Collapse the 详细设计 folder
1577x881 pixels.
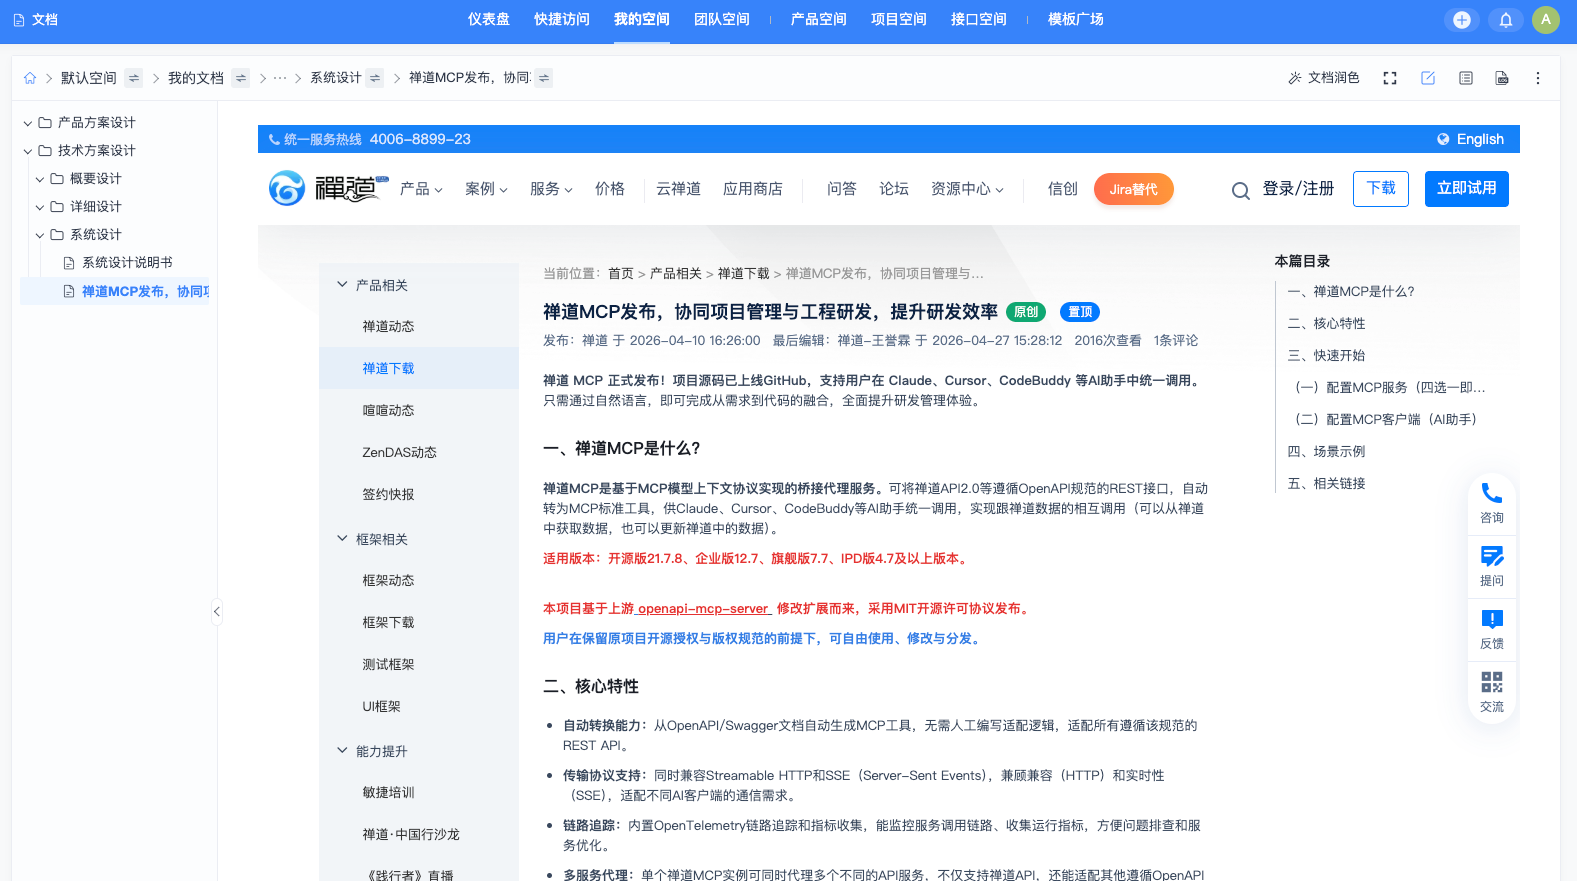pos(40,207)
